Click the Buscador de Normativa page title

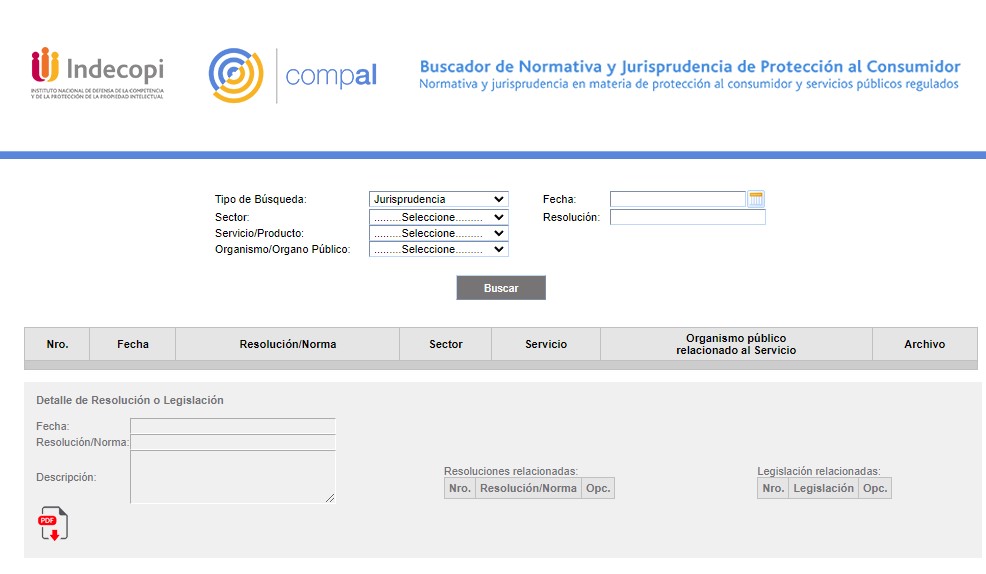[689, 67]
